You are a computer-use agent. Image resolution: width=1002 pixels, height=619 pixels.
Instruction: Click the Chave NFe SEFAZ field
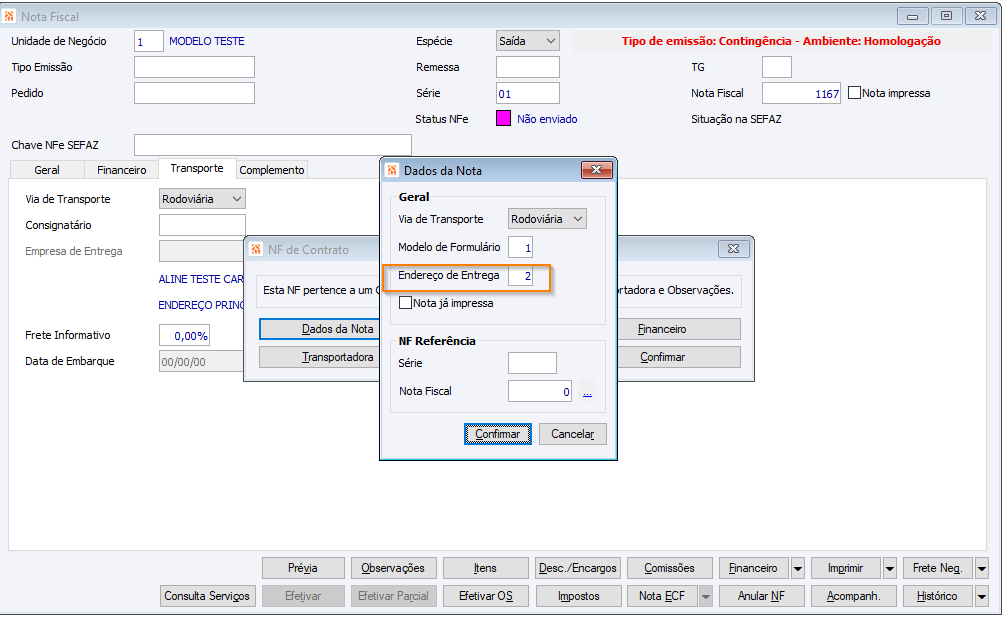click(273, 145)
